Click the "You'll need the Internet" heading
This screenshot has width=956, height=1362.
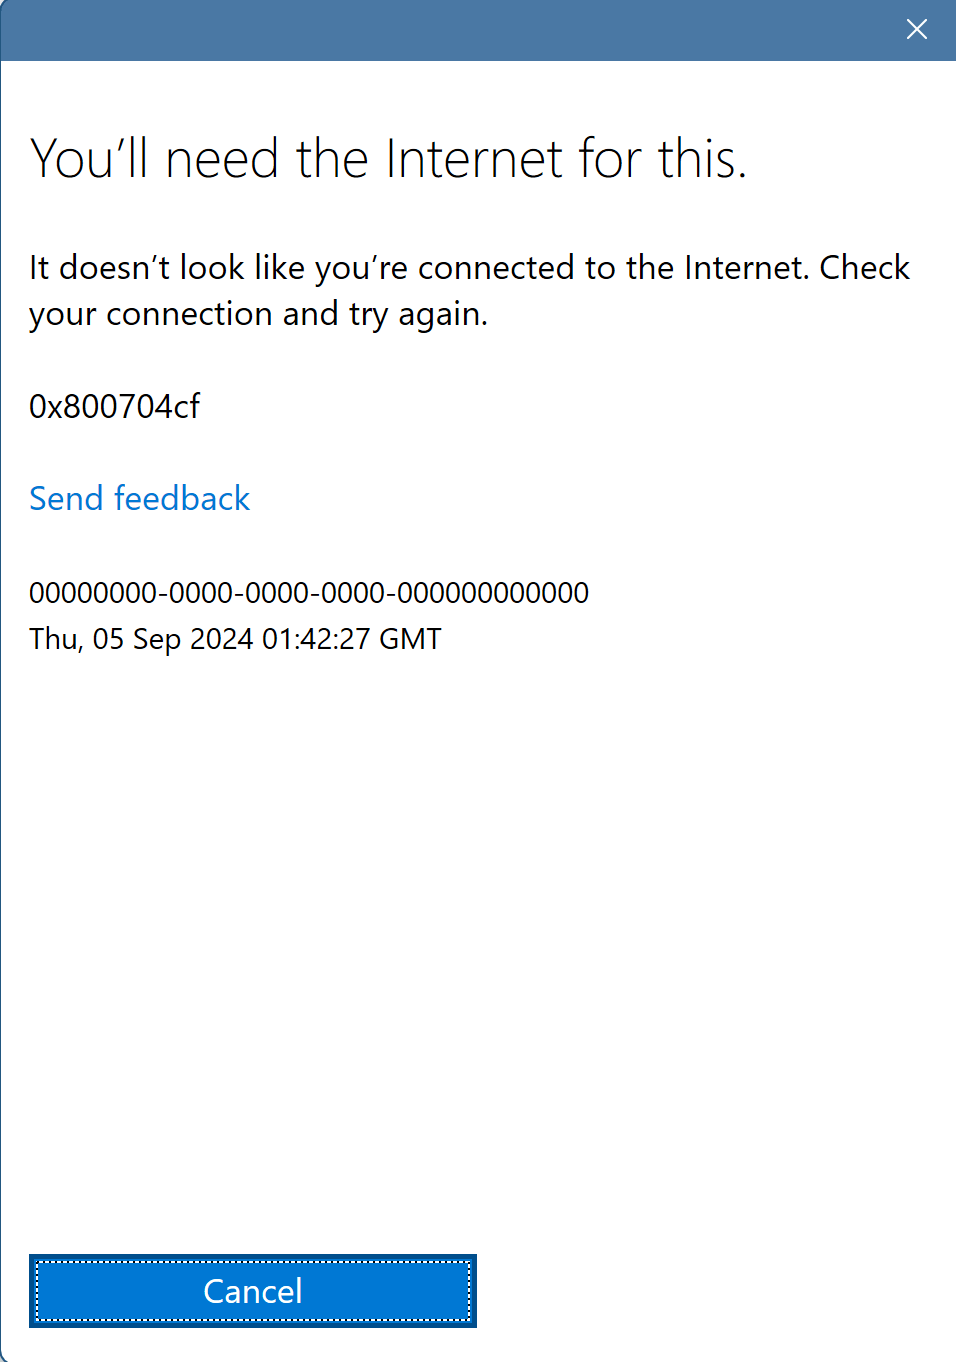pos(388,159)
